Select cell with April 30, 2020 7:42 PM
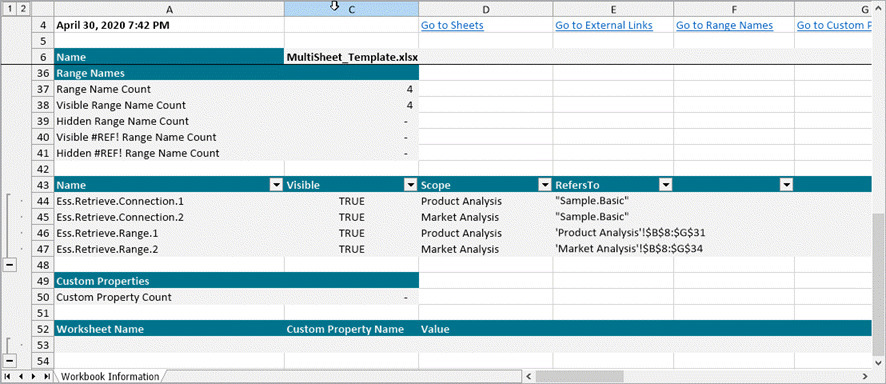Image resolution: width=886 pixels, height=384 pixels. click(170, 25)
